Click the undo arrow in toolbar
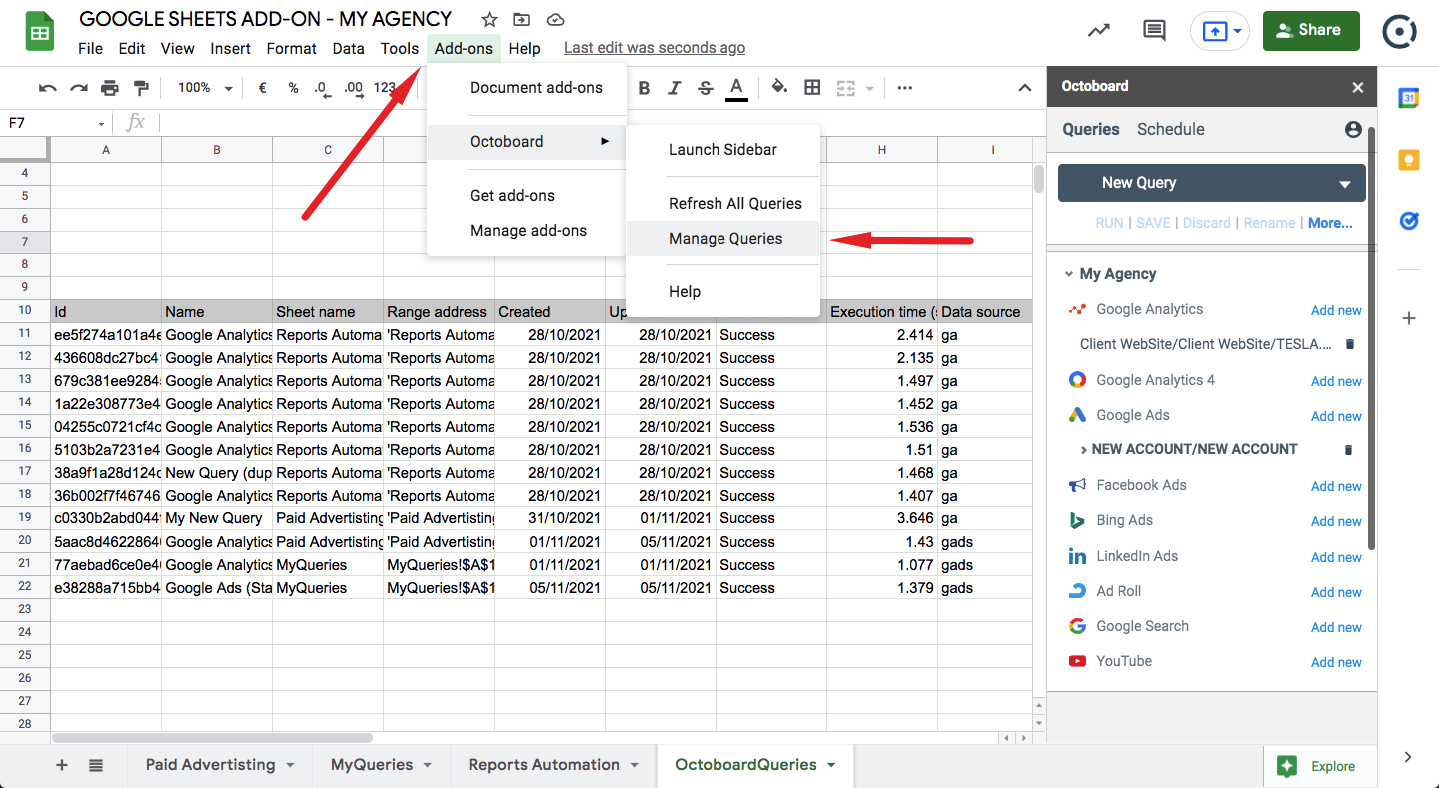1439x788 pixels. click(47, 88)
